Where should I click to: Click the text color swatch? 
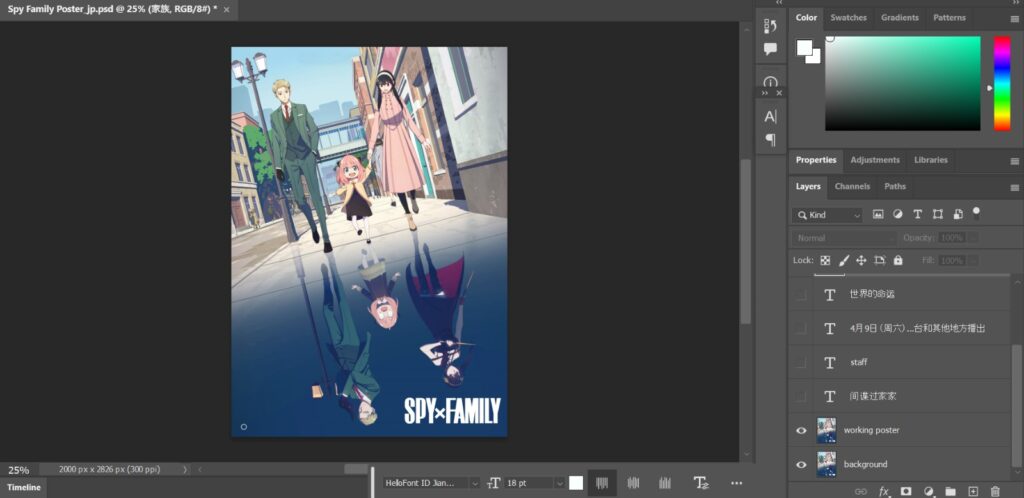(x=576, y=483)
